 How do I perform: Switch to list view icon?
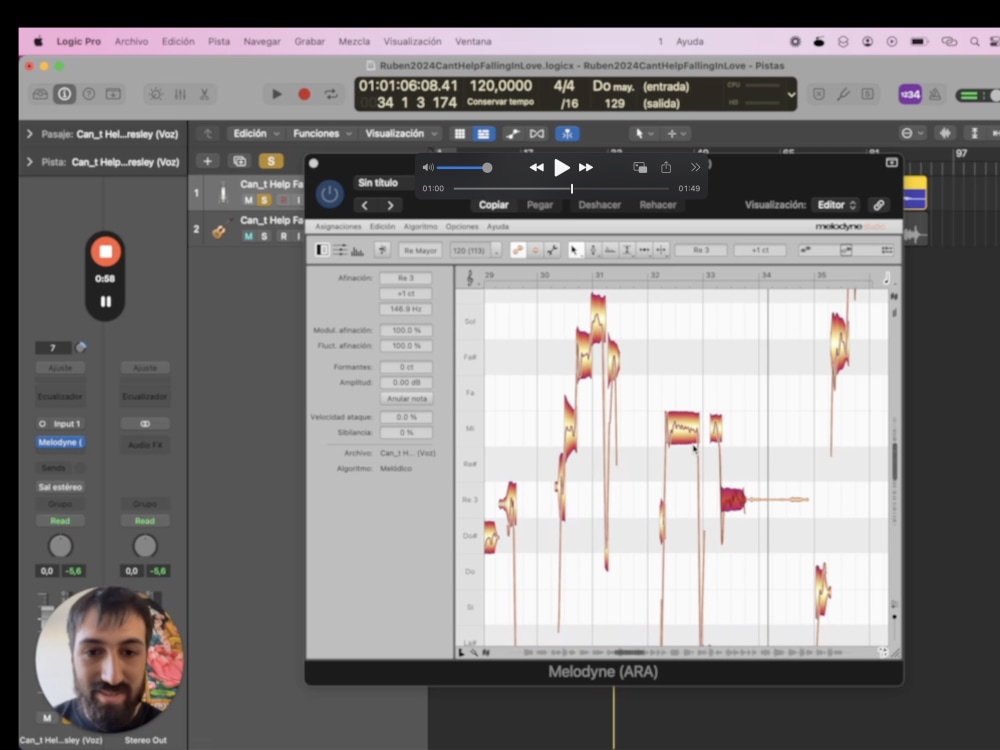coord(483,133)
